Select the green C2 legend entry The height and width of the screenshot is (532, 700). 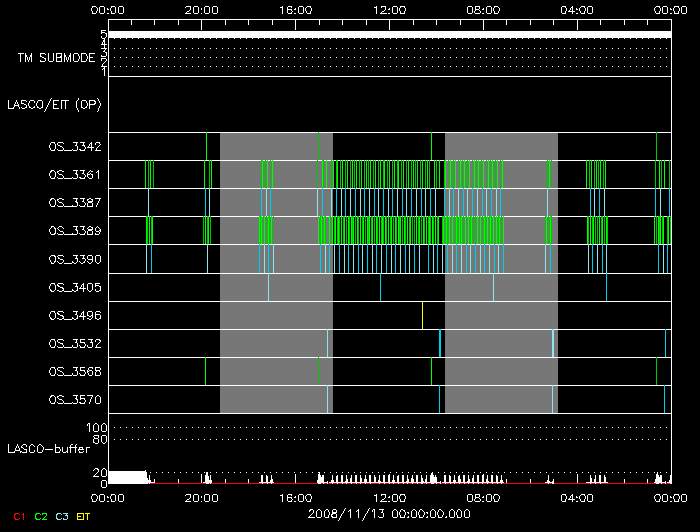click(x=40, y=515)
